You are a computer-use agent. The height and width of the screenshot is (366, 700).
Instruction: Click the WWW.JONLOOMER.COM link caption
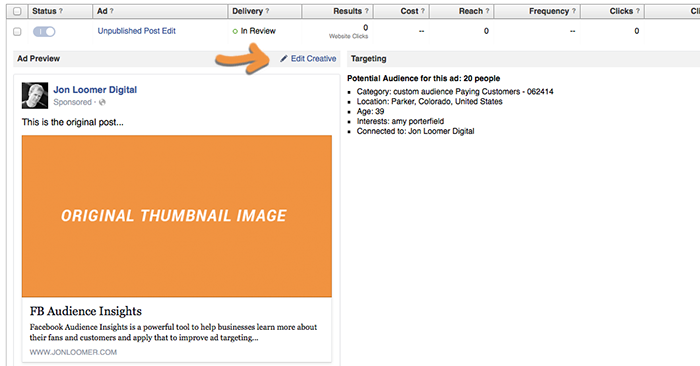pos(73,352)
